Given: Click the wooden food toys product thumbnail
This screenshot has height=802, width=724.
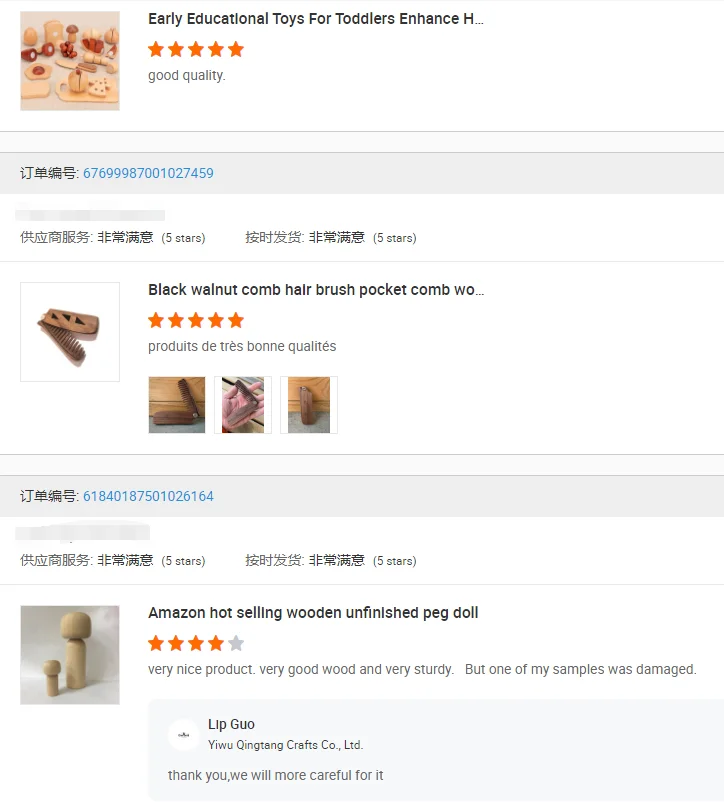Looking at the screenshot, I should point(70,61).
